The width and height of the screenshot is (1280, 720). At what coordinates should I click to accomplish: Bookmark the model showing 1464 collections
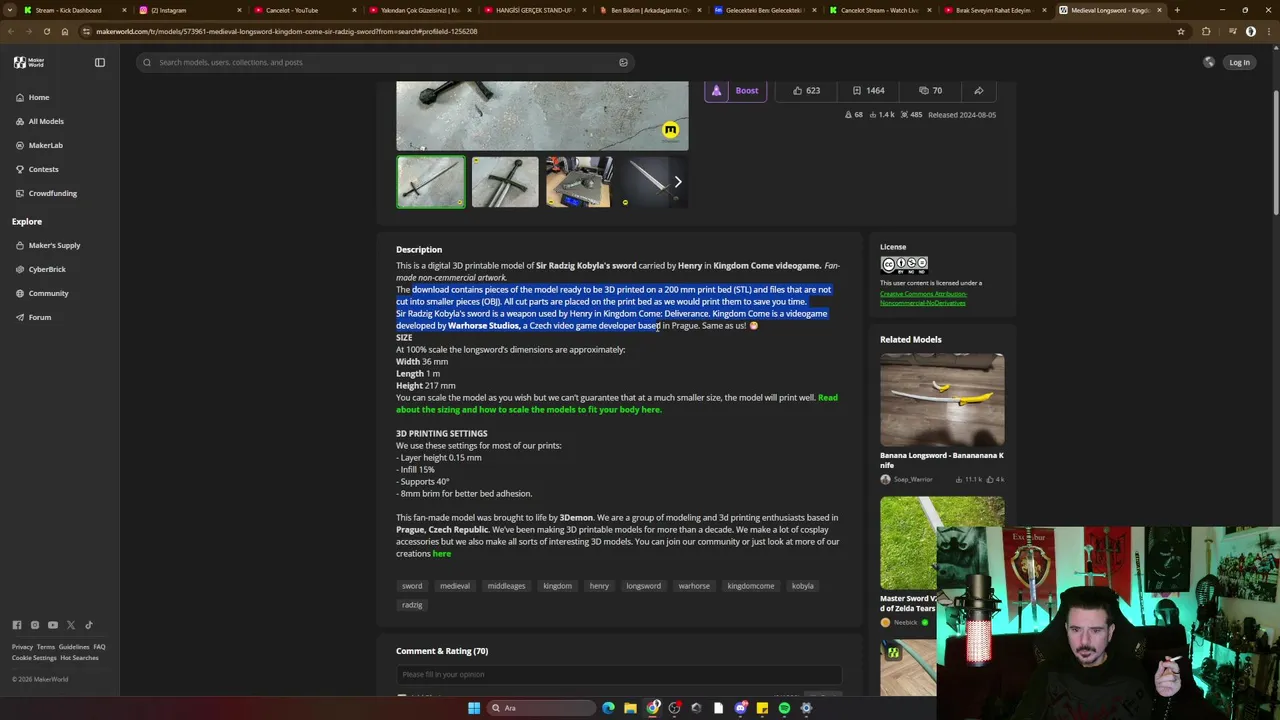tap(868, 90)
